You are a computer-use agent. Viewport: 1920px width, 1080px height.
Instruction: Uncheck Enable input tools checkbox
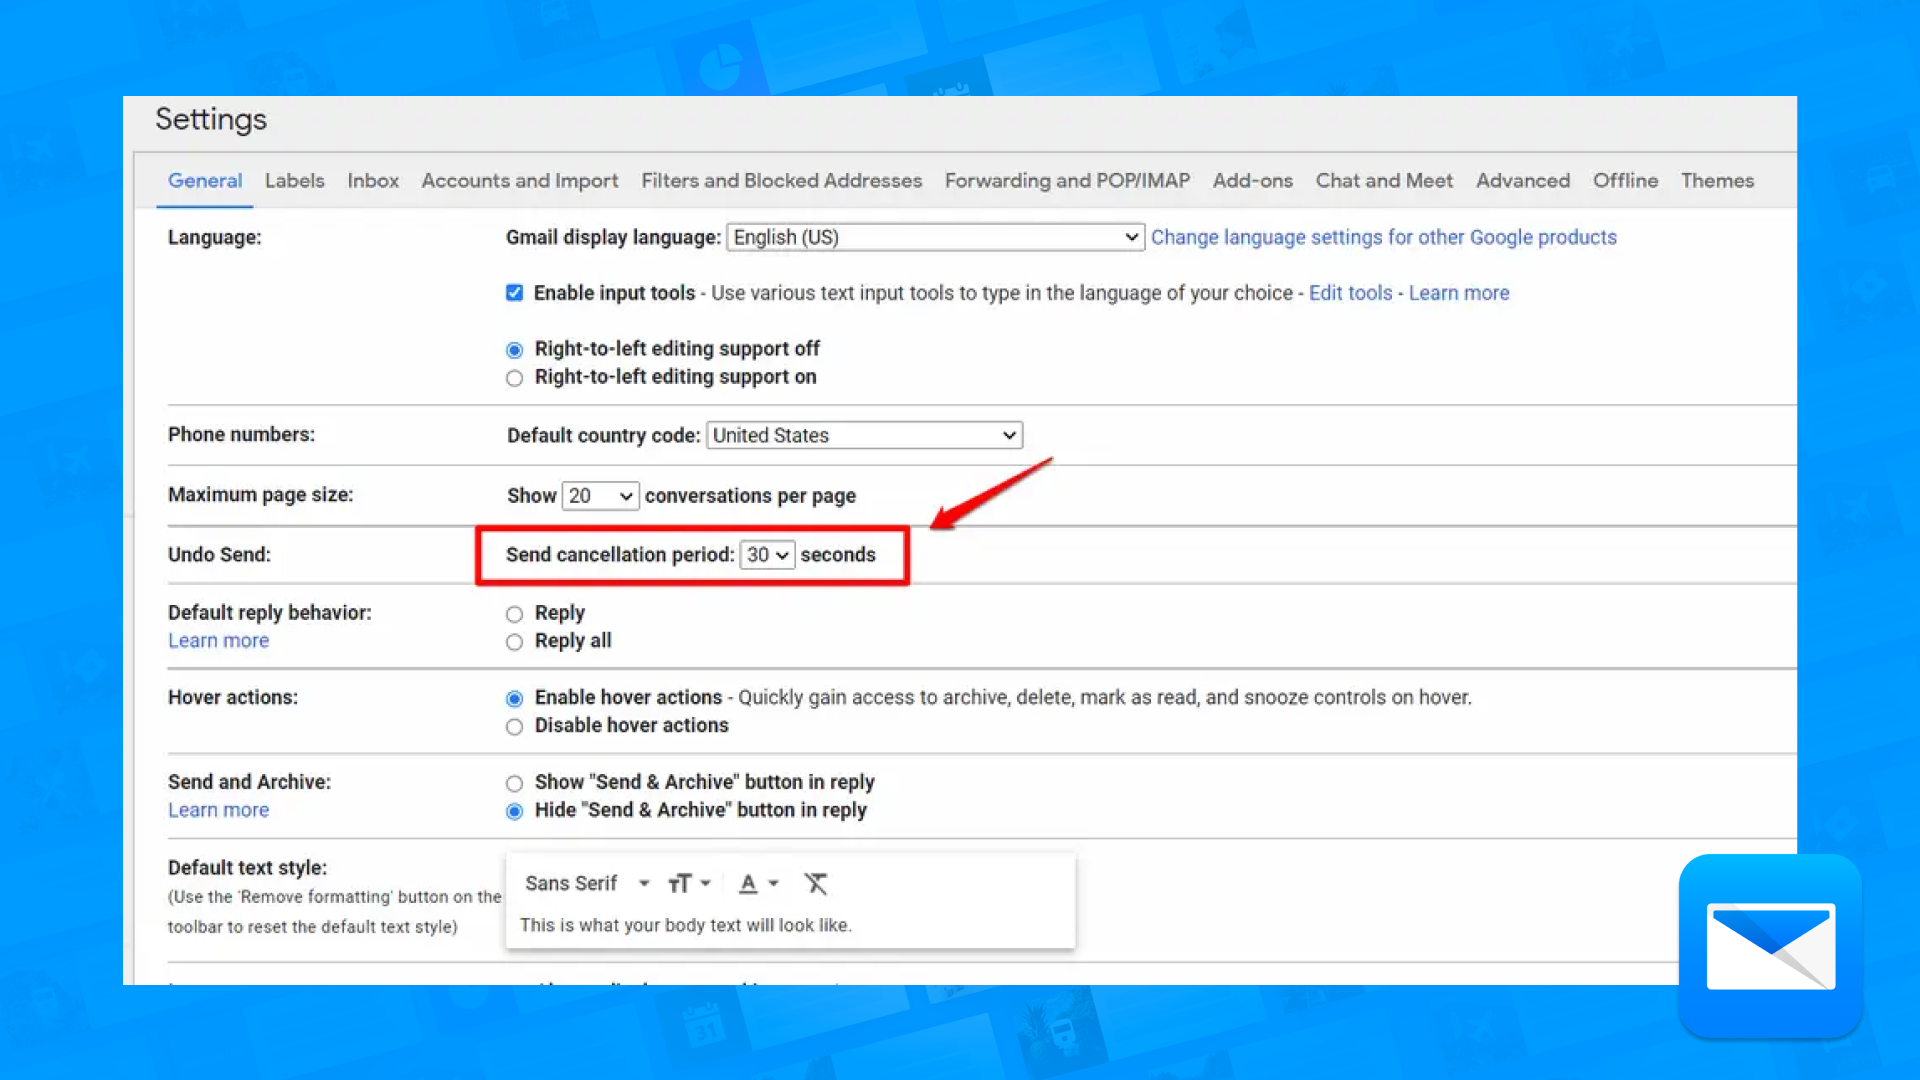point(514,293)
